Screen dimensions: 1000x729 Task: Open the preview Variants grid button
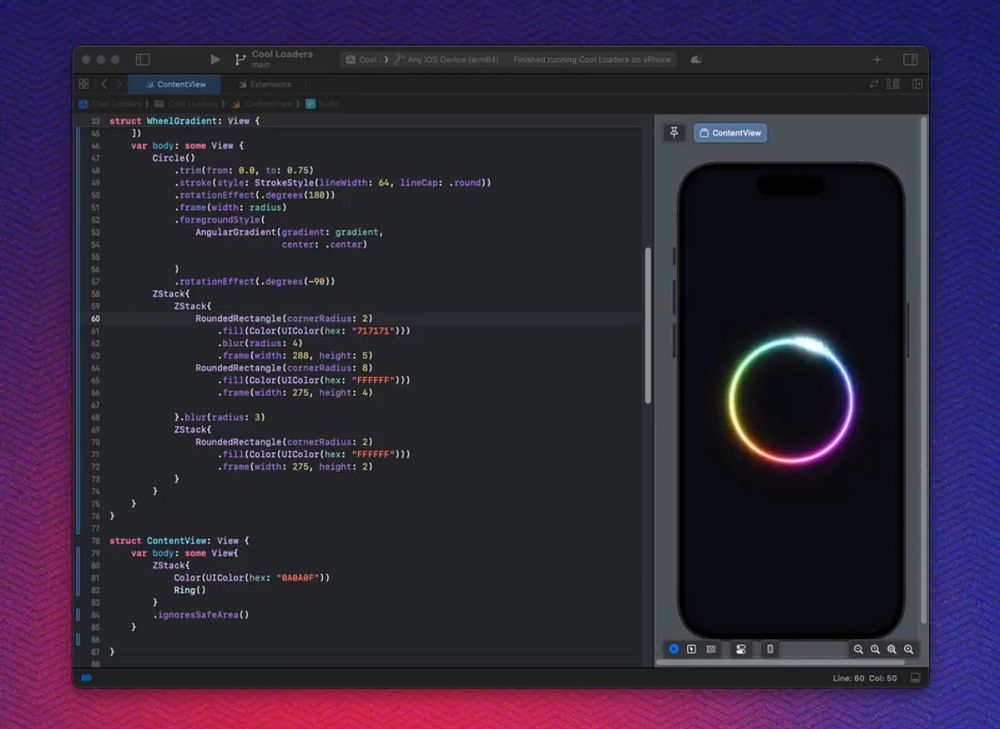tap(710, 649)
